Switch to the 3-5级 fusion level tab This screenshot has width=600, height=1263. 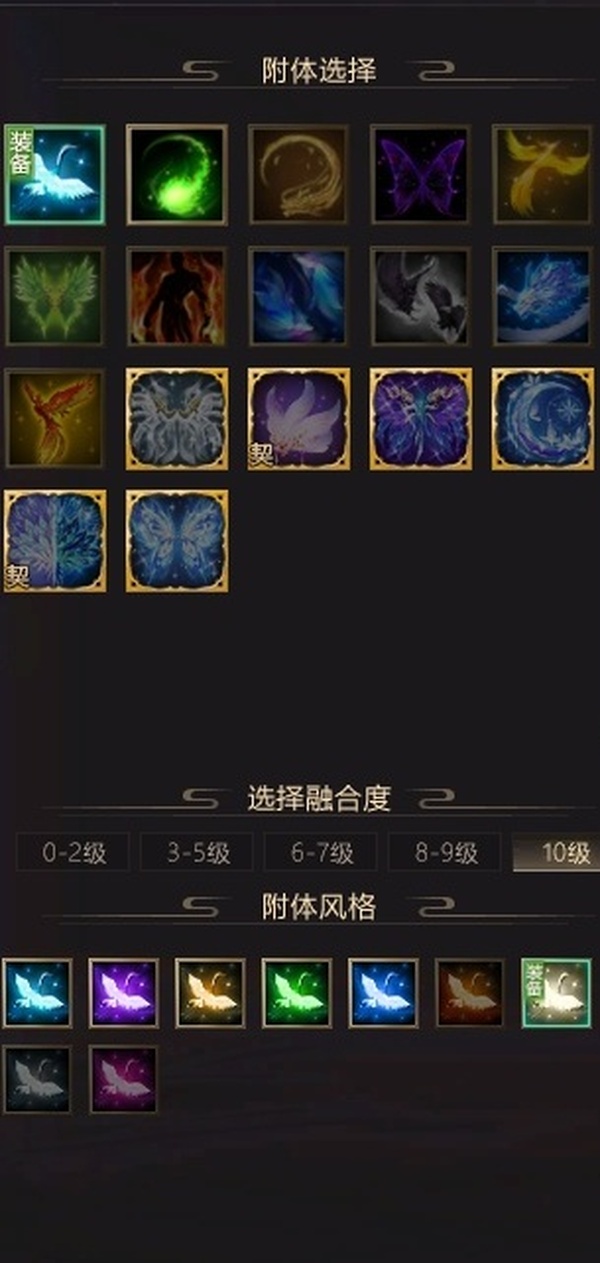[x=198, y=853]
